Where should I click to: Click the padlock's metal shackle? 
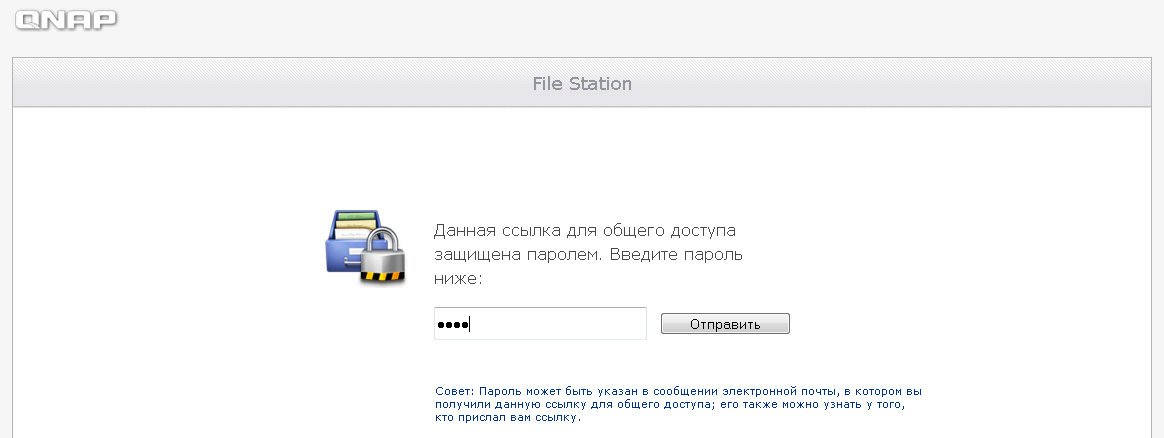(385, 239)
